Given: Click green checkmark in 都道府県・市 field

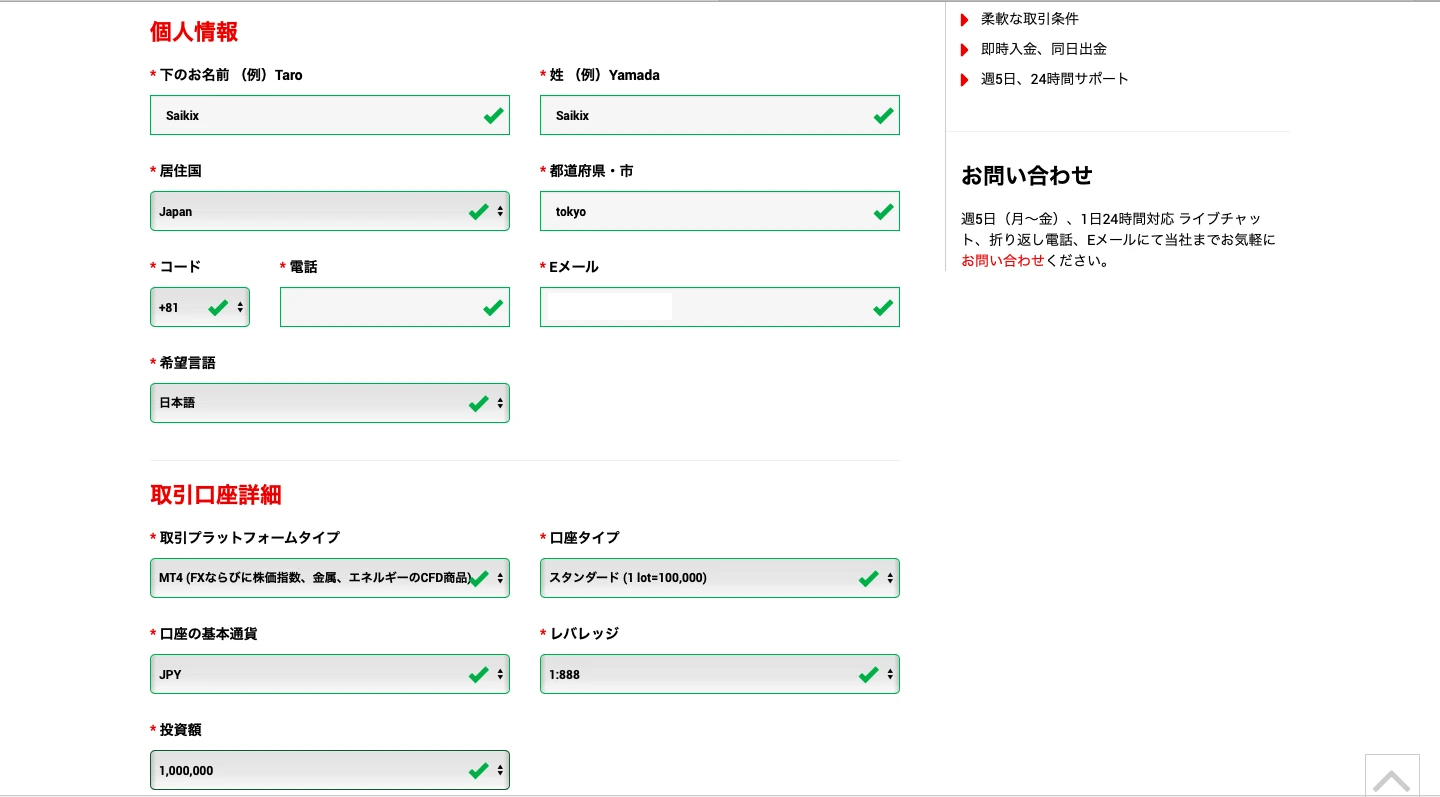Looking at the screenshot, I should [883, 212].
